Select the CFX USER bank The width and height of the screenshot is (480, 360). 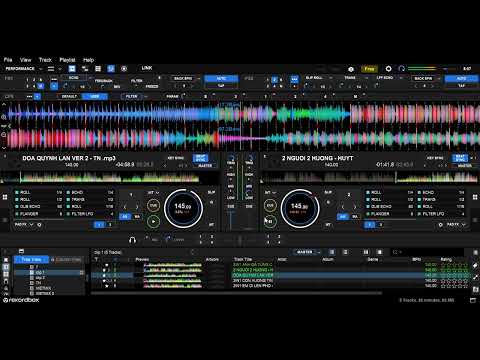click(95, 96)
